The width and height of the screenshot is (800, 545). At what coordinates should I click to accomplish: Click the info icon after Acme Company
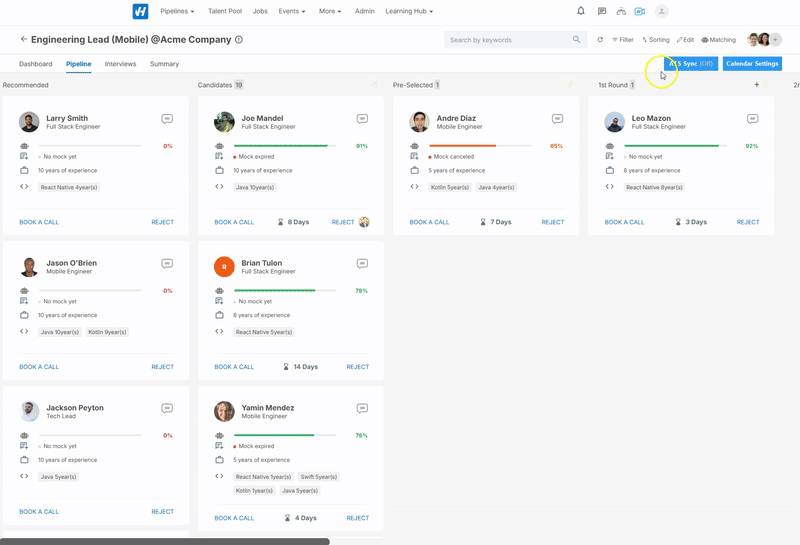[x=239, y=40]
